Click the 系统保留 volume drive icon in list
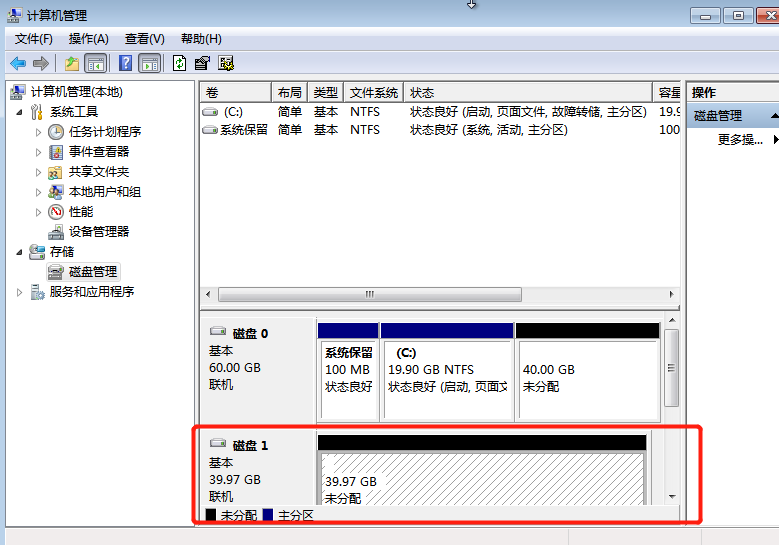This screenshot has height=545, width=779. pos(210,130)
